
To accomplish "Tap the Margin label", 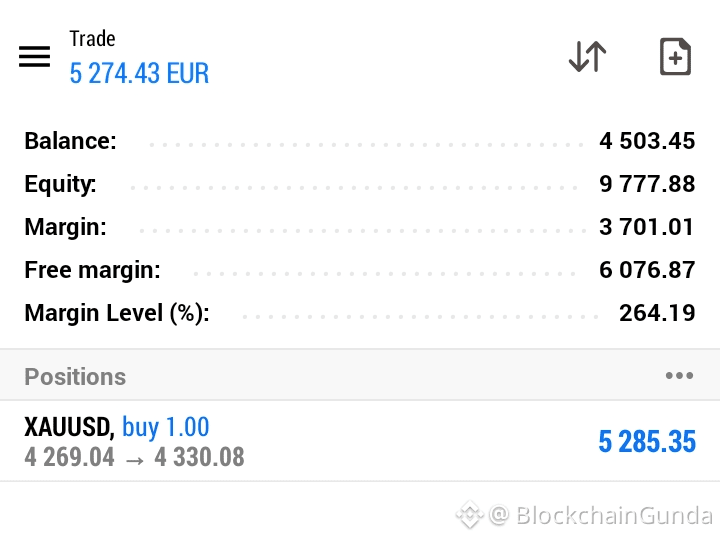I will click(x=65, y=227).
